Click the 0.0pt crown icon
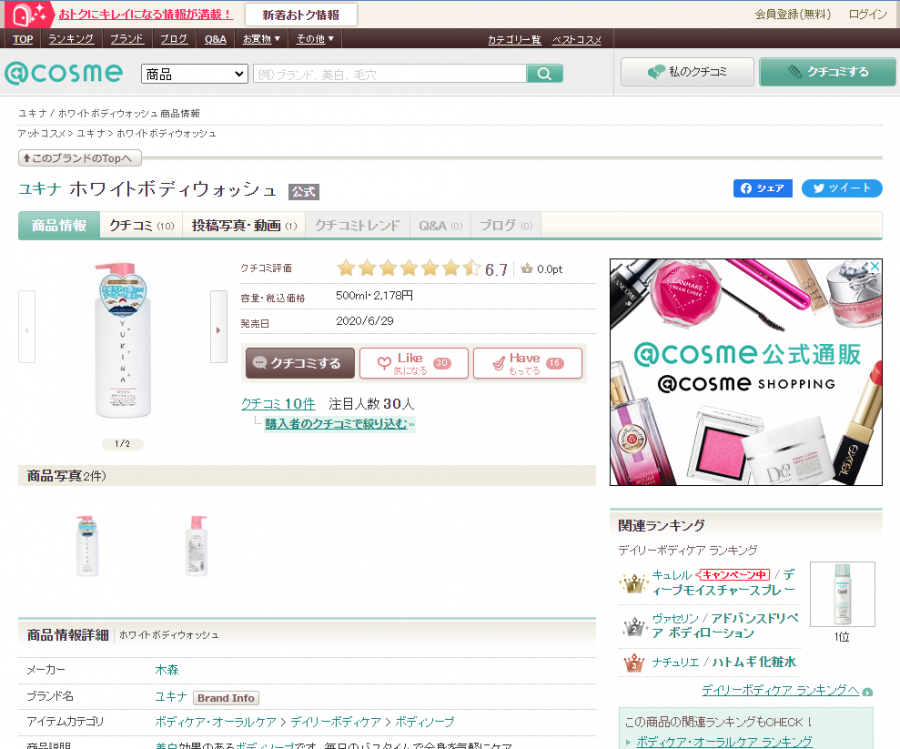Image resolution: width=900 pixels, height=749 pixels. [526, 269]
